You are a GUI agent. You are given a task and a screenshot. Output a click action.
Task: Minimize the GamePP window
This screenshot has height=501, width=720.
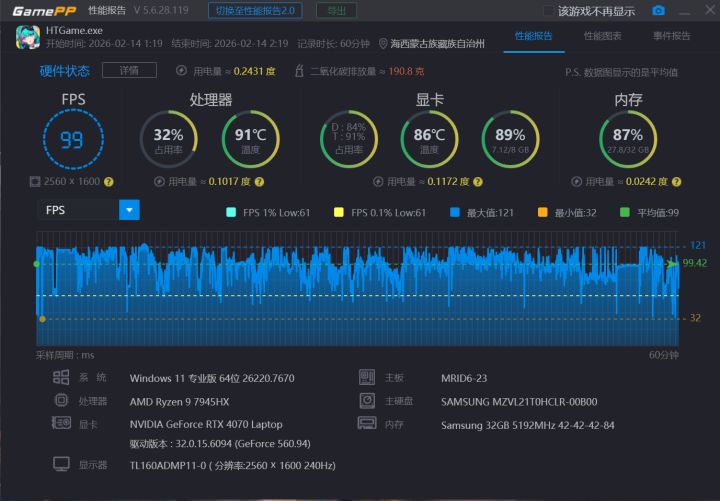[685, 11]
